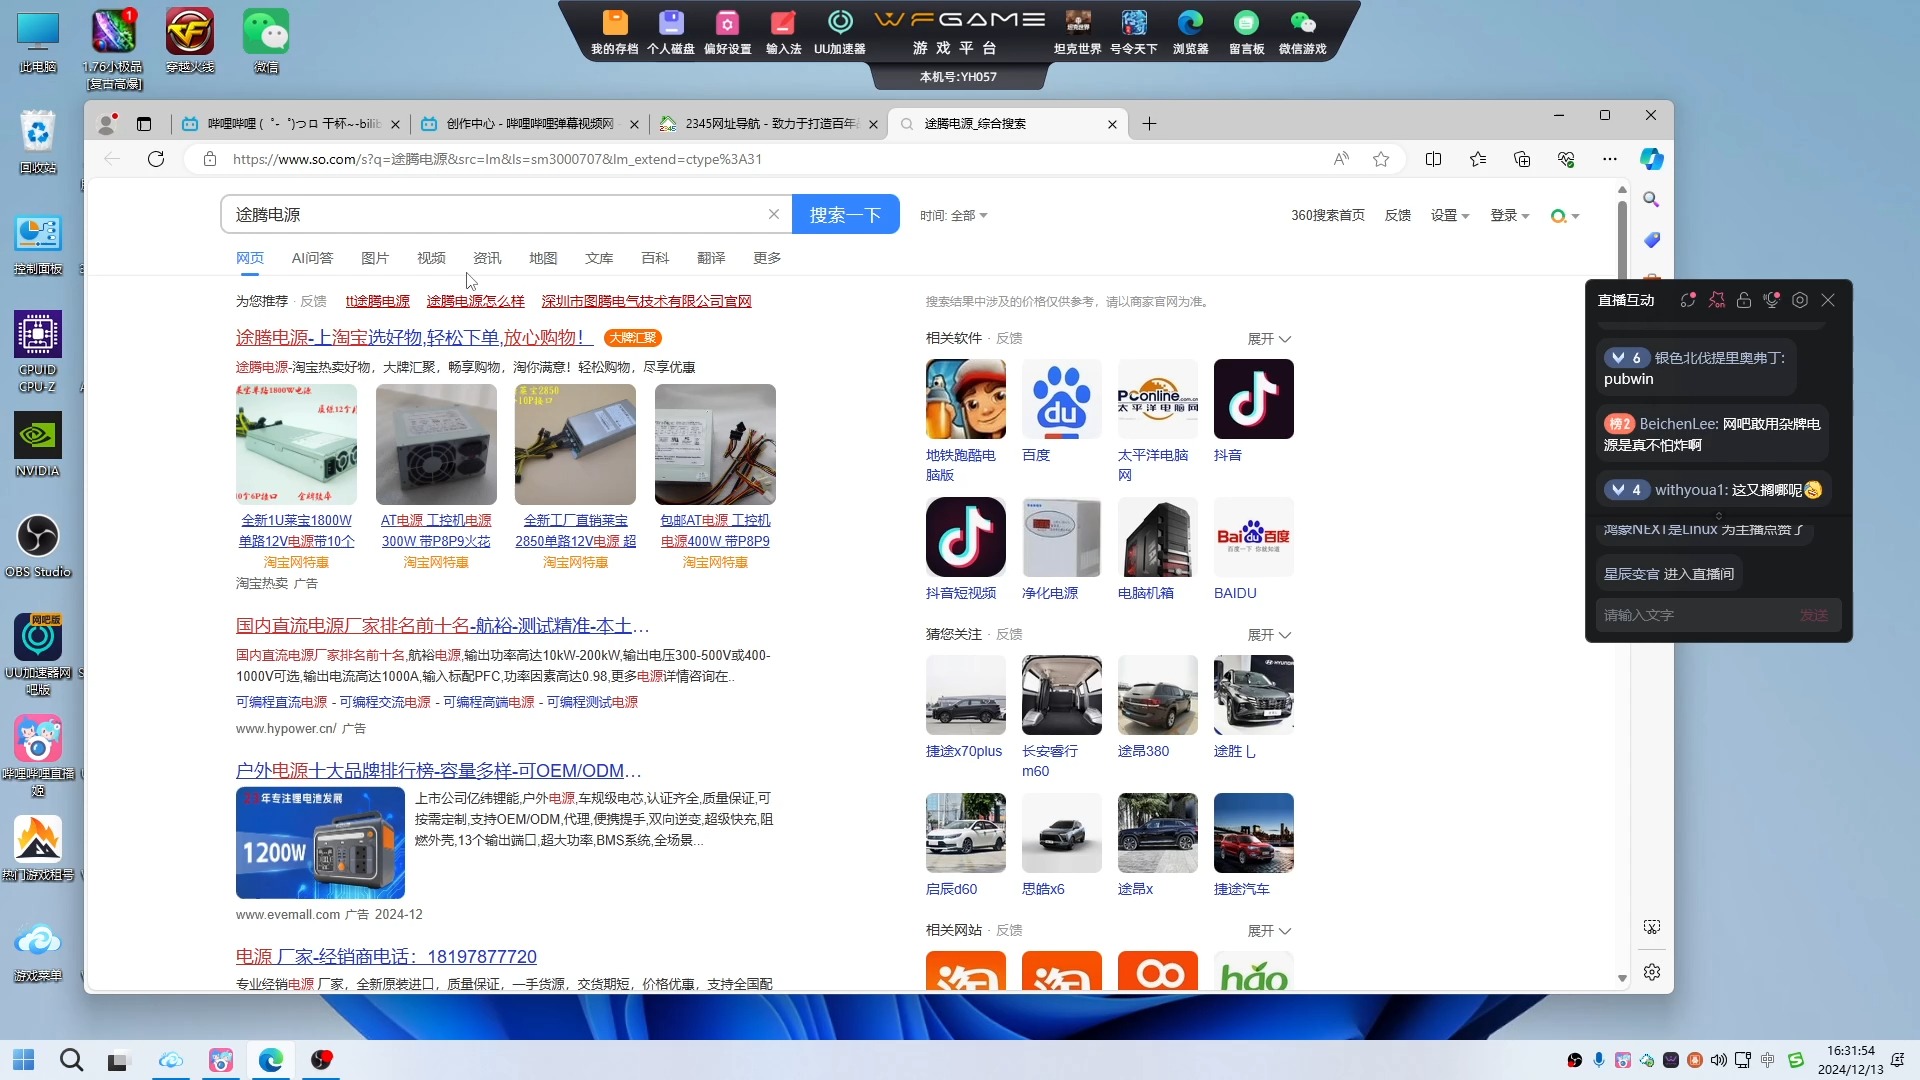This screenshot has height=1080, width=1920.
Task: Clear the search box with X icon
Action: (x=773, y=214)
